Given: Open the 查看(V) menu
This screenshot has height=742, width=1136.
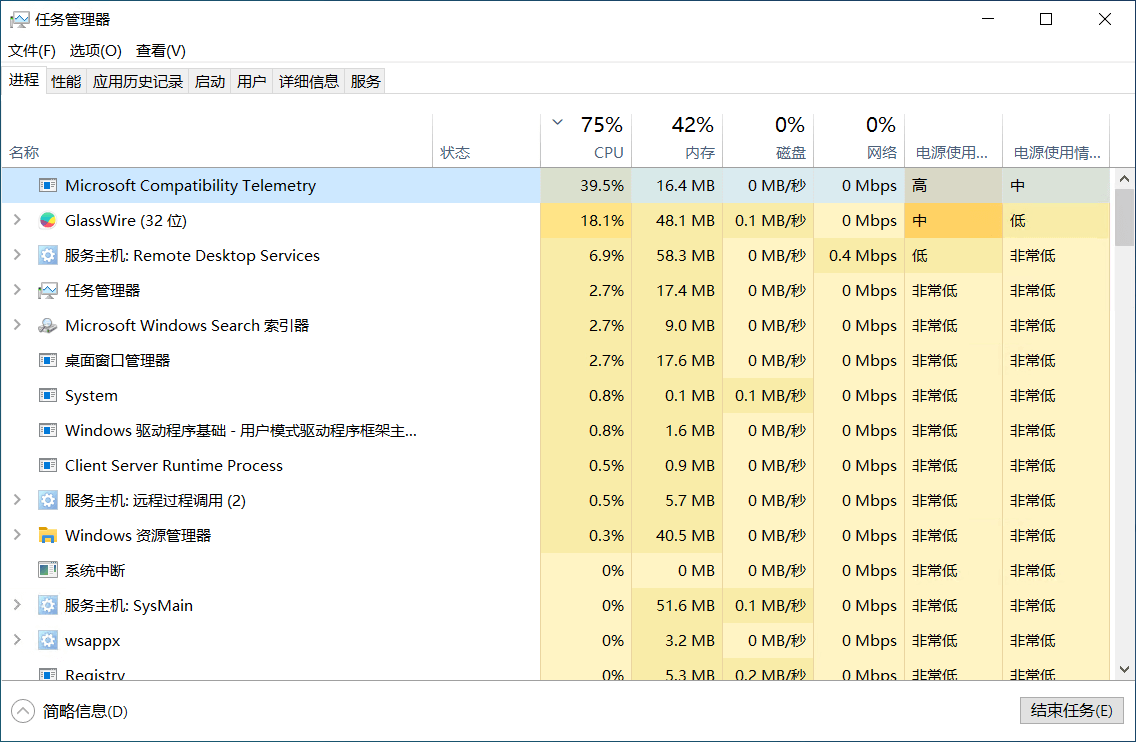Looking at the screenshot, I should pyautogui.click(x=161, y=51).
